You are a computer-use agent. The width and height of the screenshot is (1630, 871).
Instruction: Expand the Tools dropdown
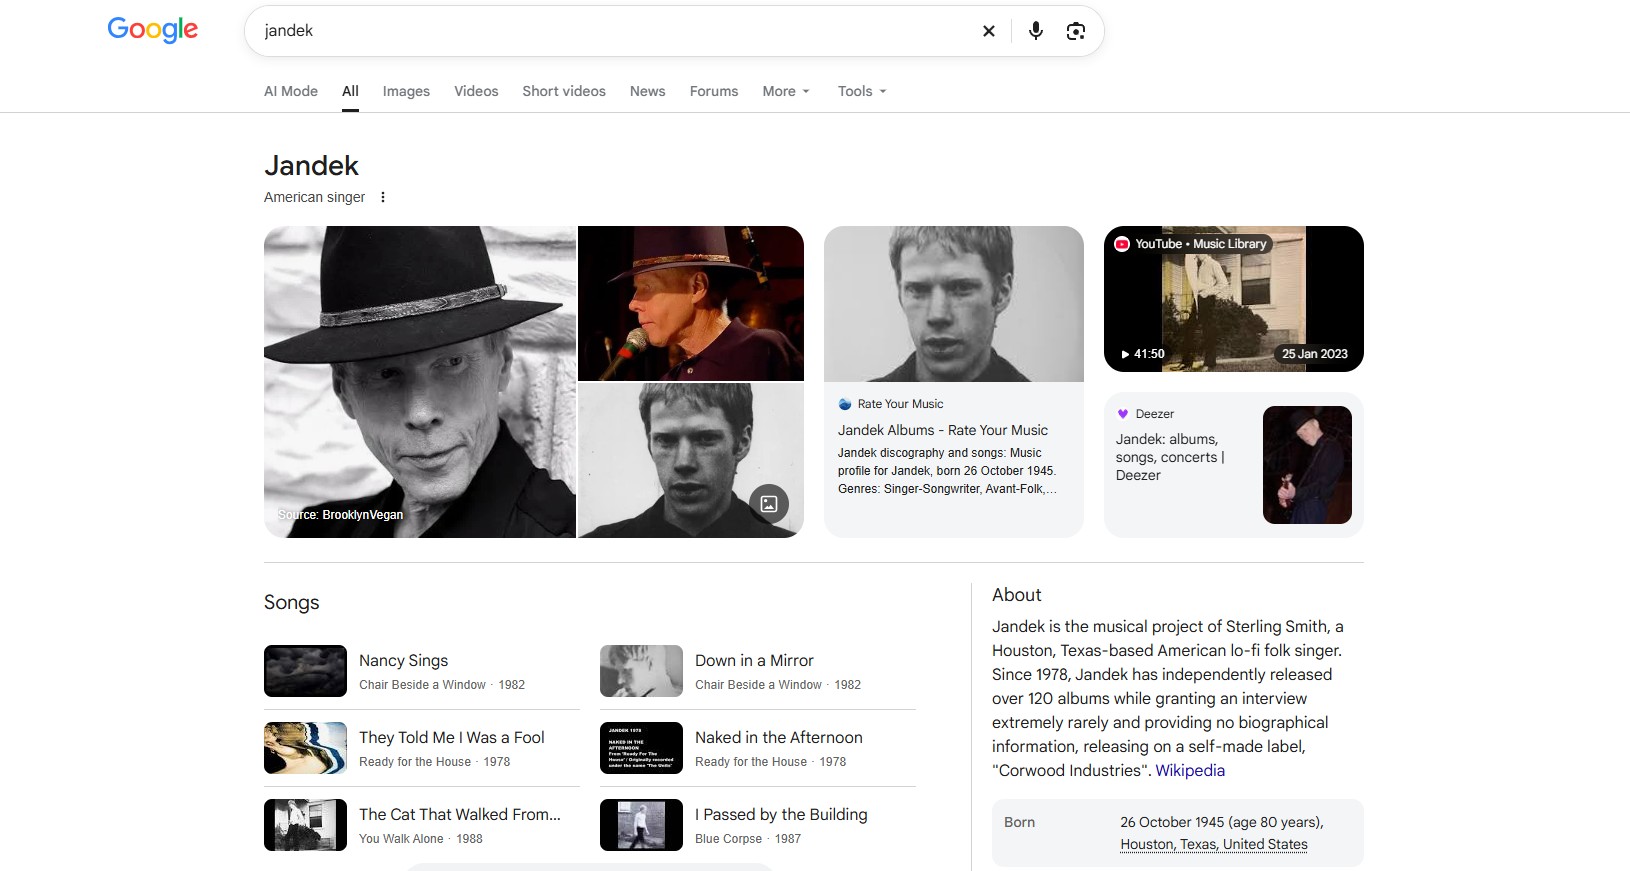[x=862, y=91]
